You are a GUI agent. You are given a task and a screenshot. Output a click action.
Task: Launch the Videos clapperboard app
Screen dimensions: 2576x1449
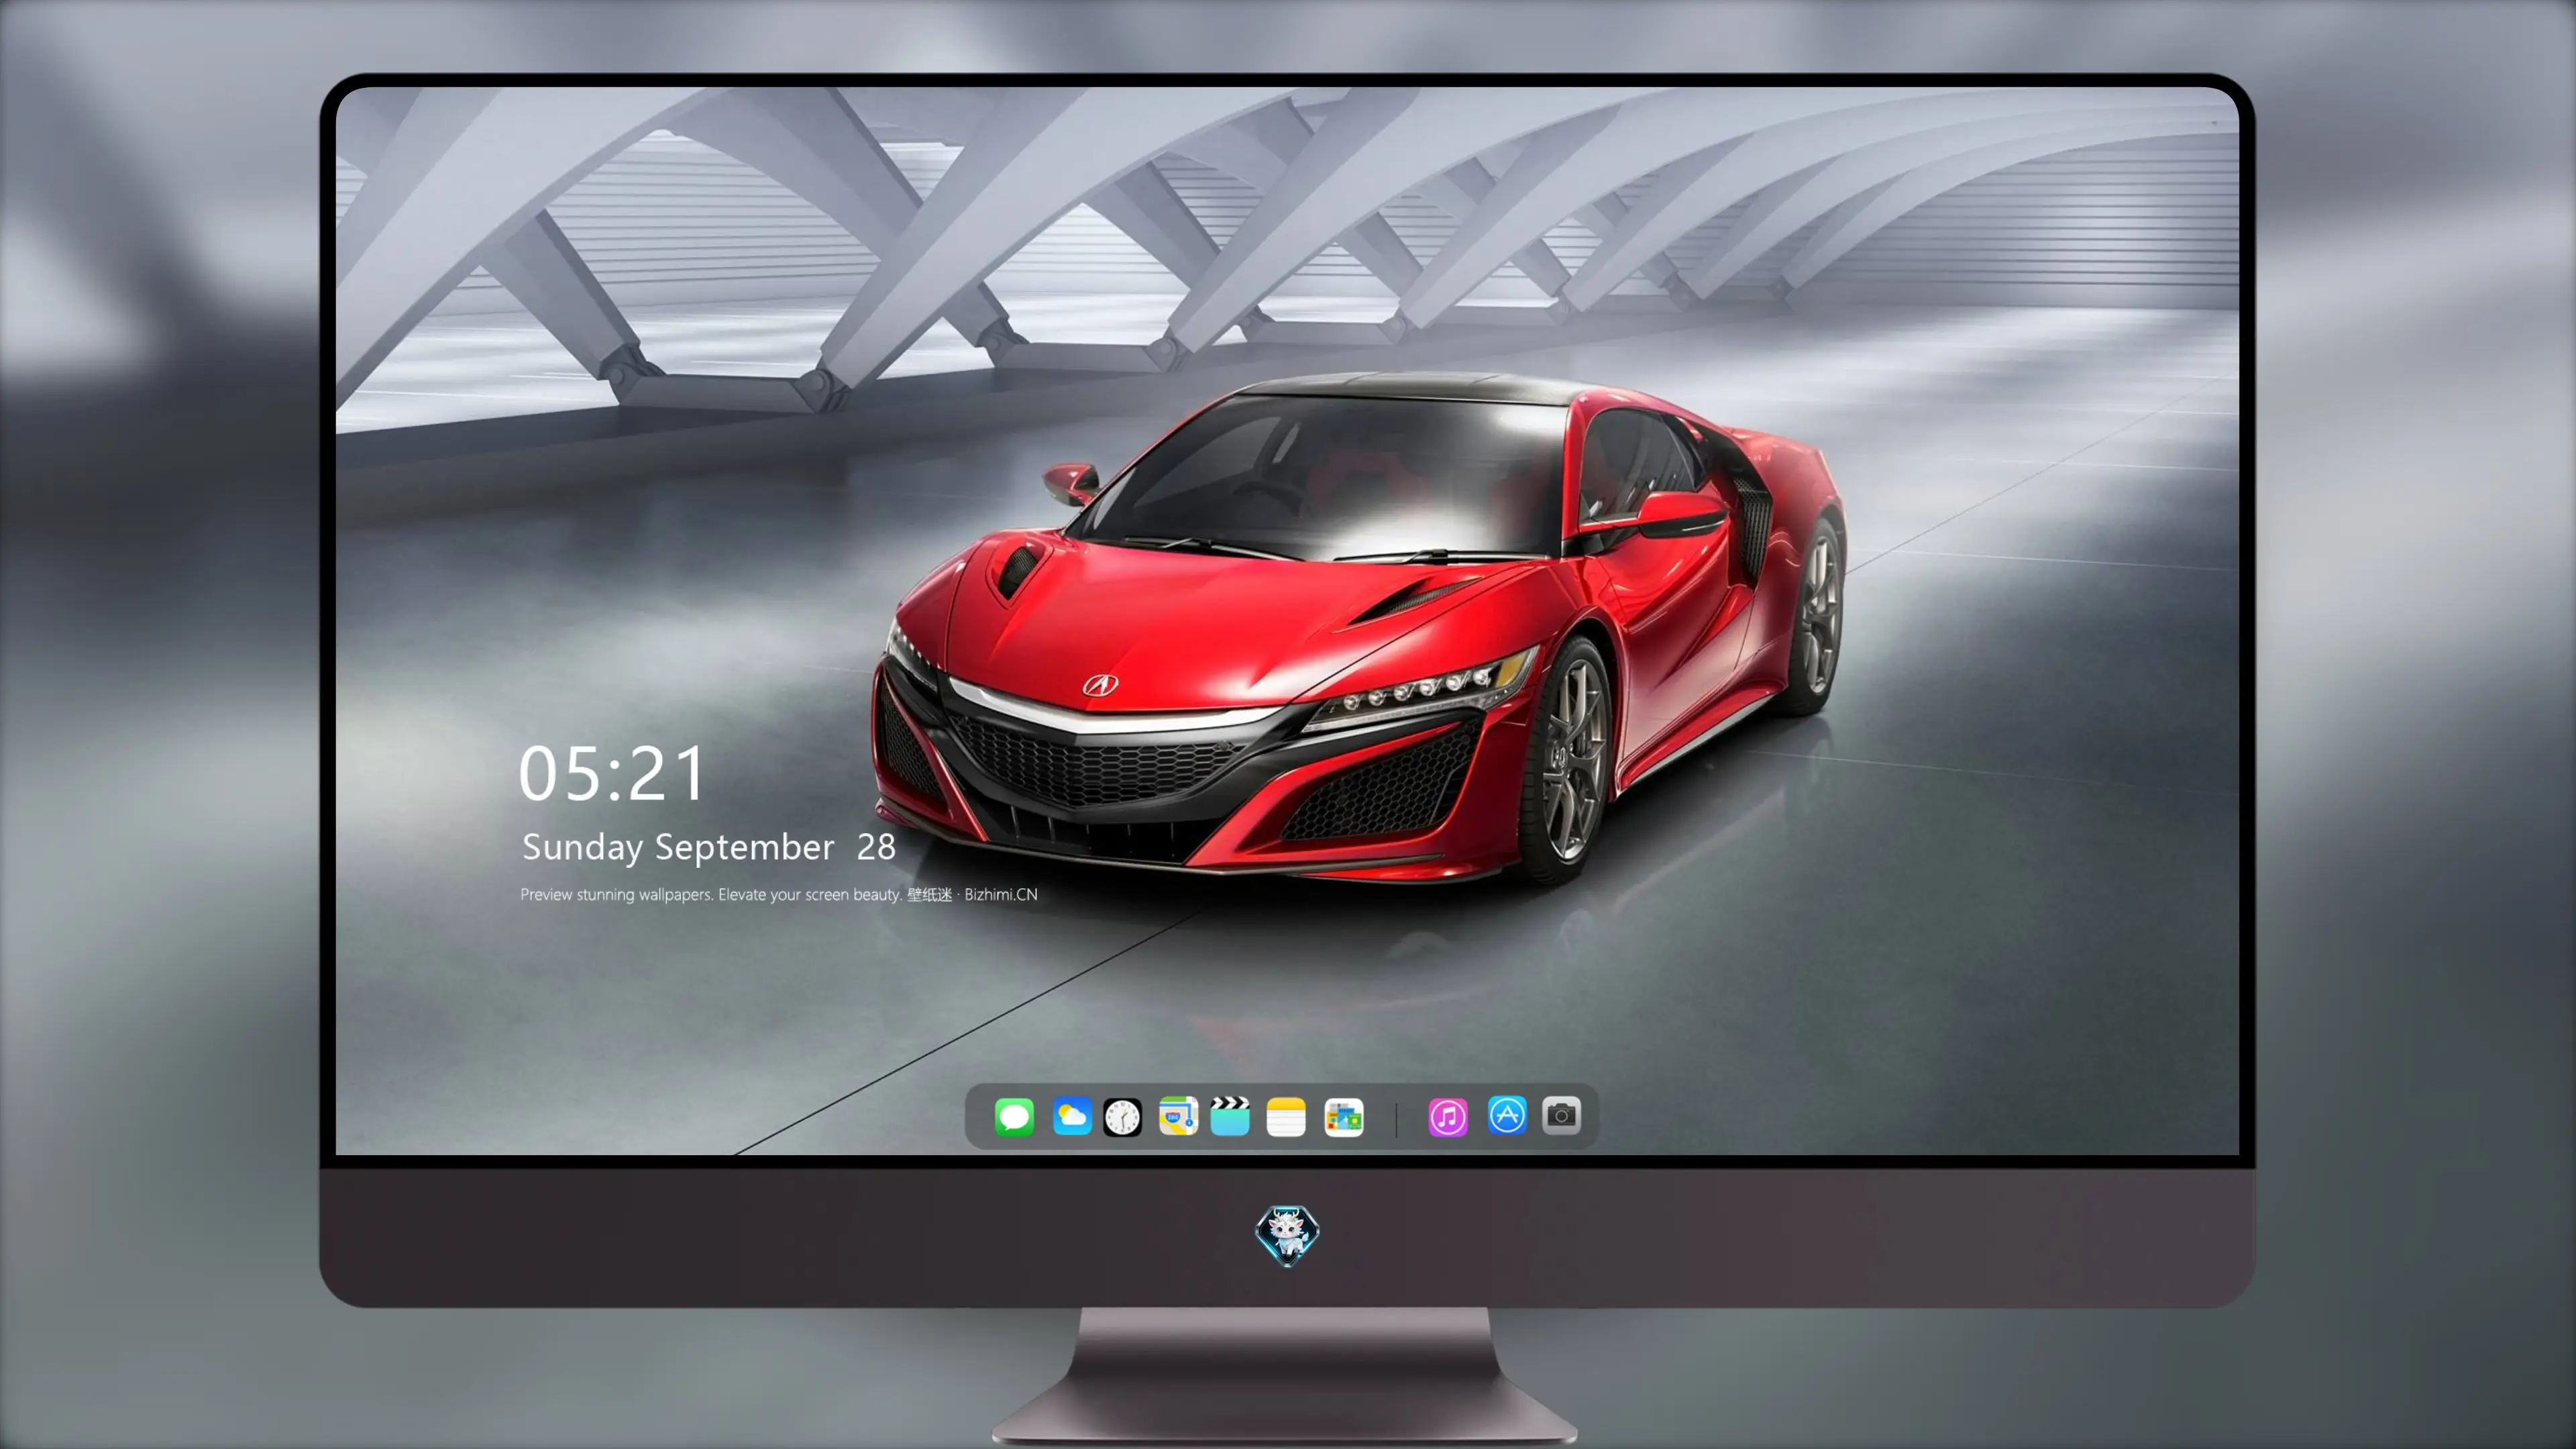[1230, 1116]
